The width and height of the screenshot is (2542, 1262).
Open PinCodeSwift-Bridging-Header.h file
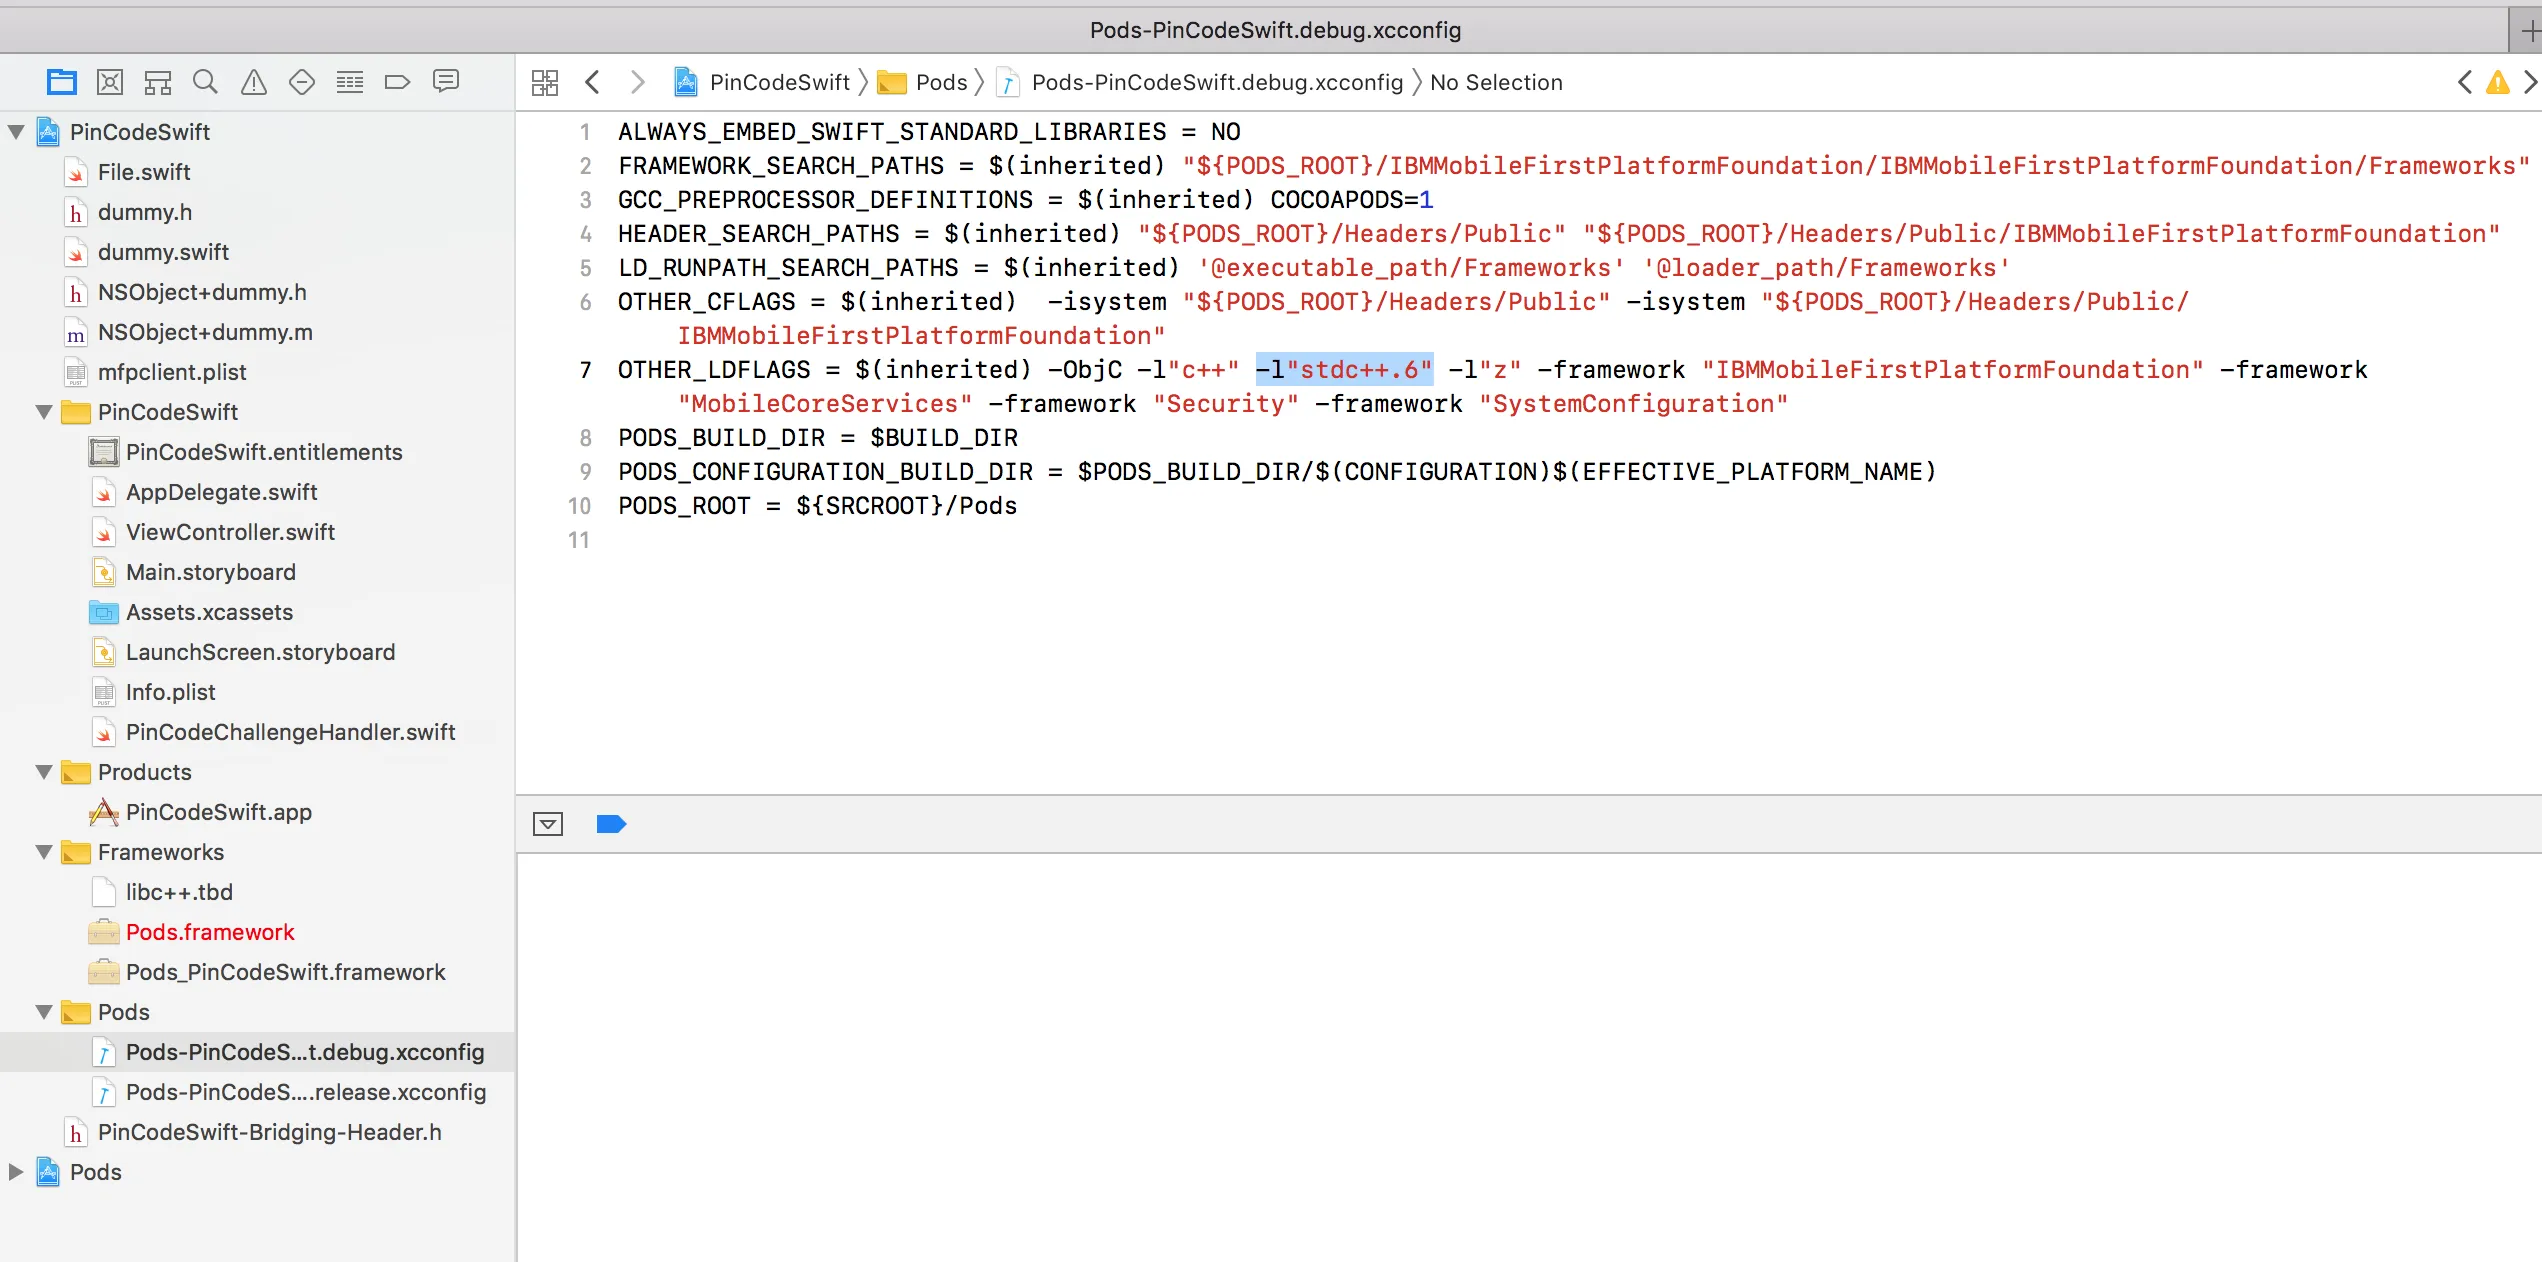[x=269, y=1132]
